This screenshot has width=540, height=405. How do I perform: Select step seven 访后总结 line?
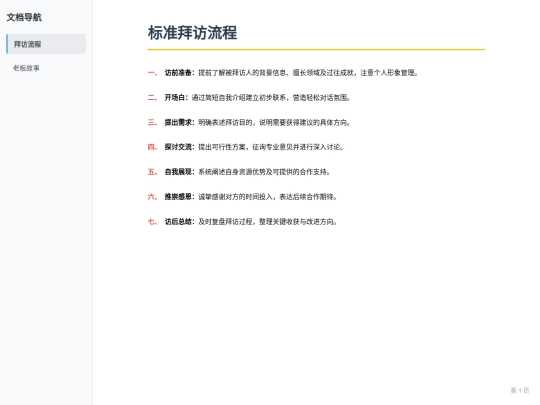pyautogui.click(x=242, y=221)
